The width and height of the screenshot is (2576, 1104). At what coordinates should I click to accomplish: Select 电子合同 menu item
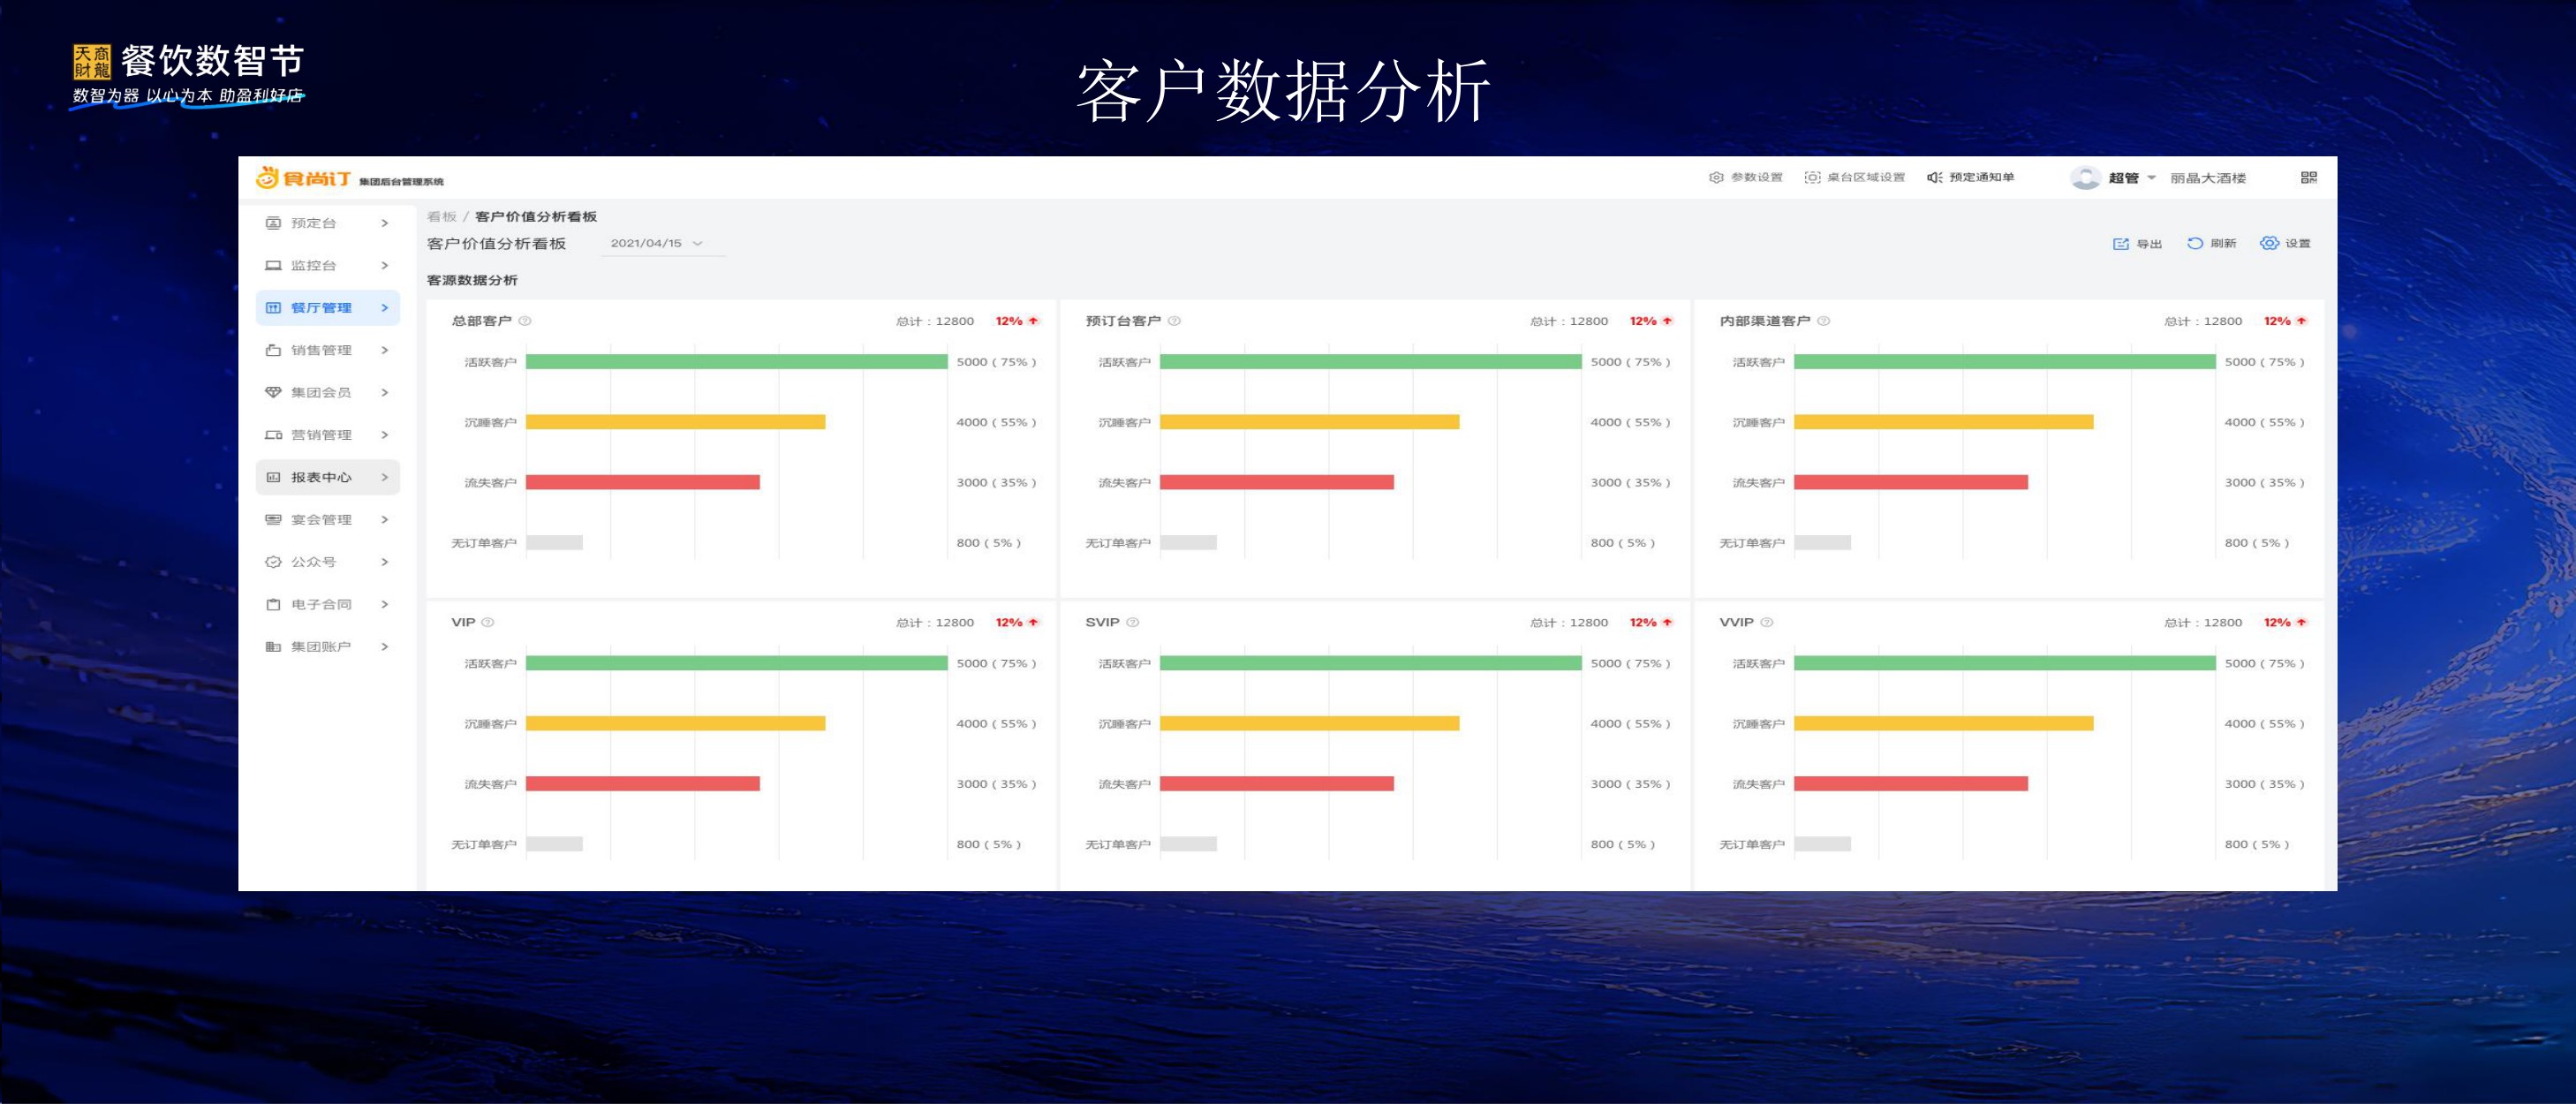[328, 604]
